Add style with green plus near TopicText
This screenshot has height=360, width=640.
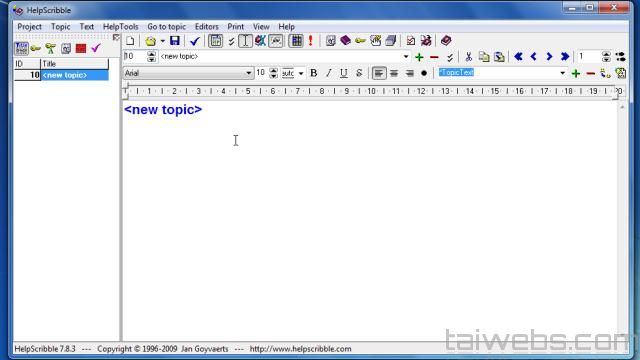click(576, 73)
